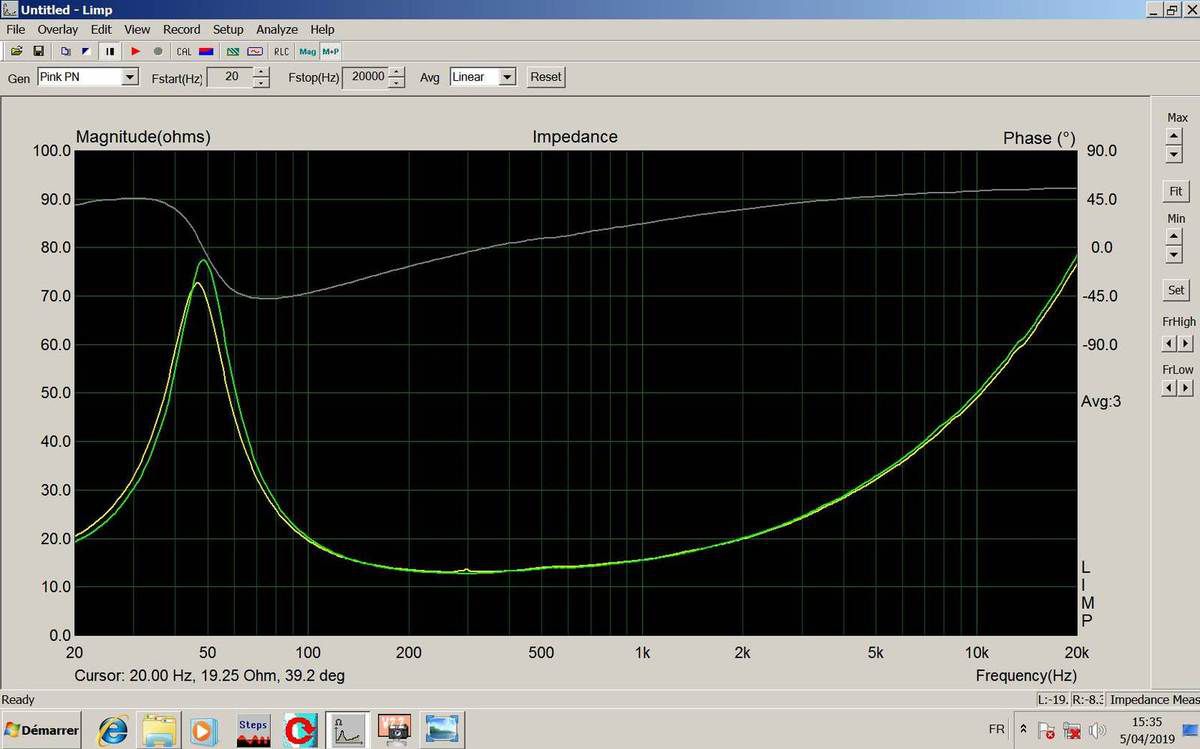Click the FrLow right arrow
Viewport: 1200px width, 749px height.
1185,388
